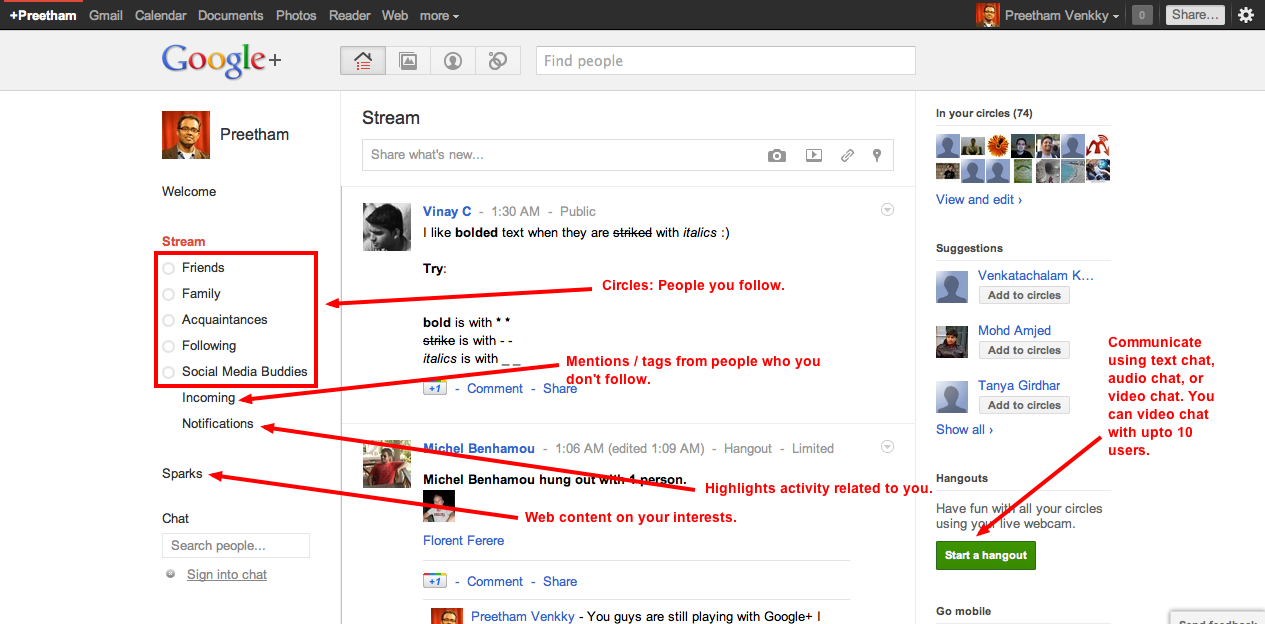This screenshot has width=1265, height=624.
Task: Share Michel Benhamou's post
Action: [560, 581]
